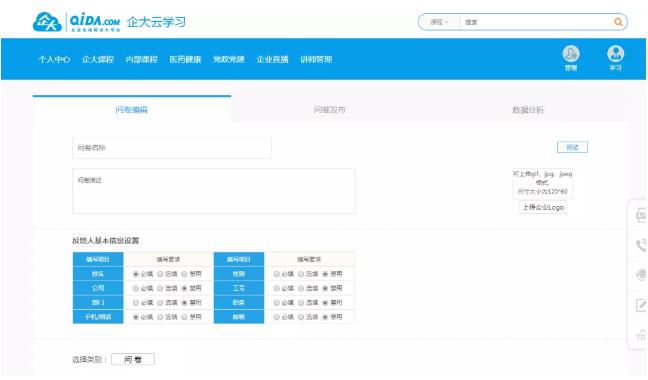This screenshot has width=648, height=380.
Task: Switch to the 问卷编辑 tab
Action: (x=132, y=109)
